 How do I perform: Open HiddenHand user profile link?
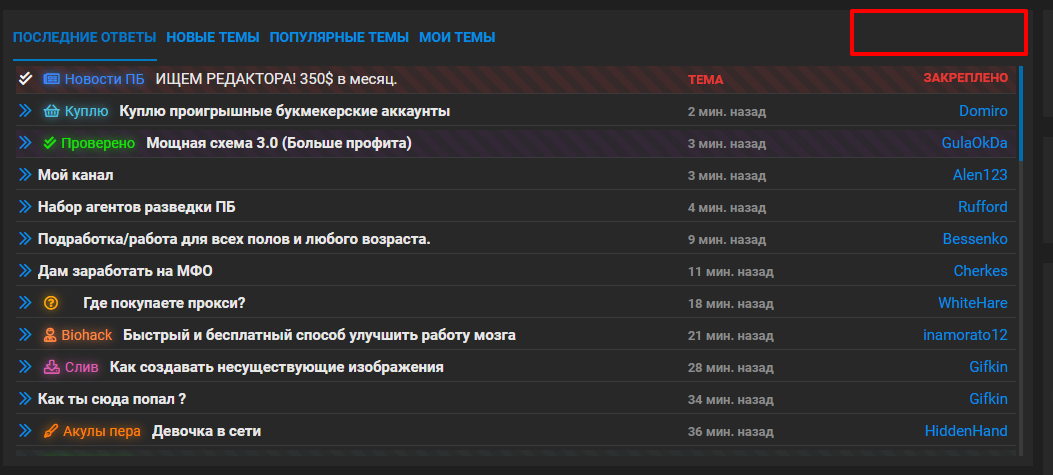966,431
